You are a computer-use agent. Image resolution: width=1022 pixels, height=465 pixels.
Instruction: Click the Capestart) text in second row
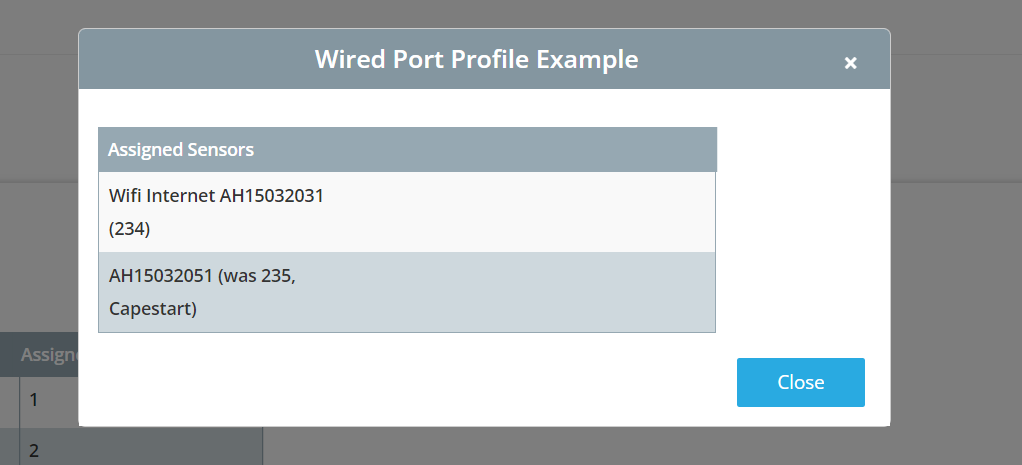coord(153,308)
